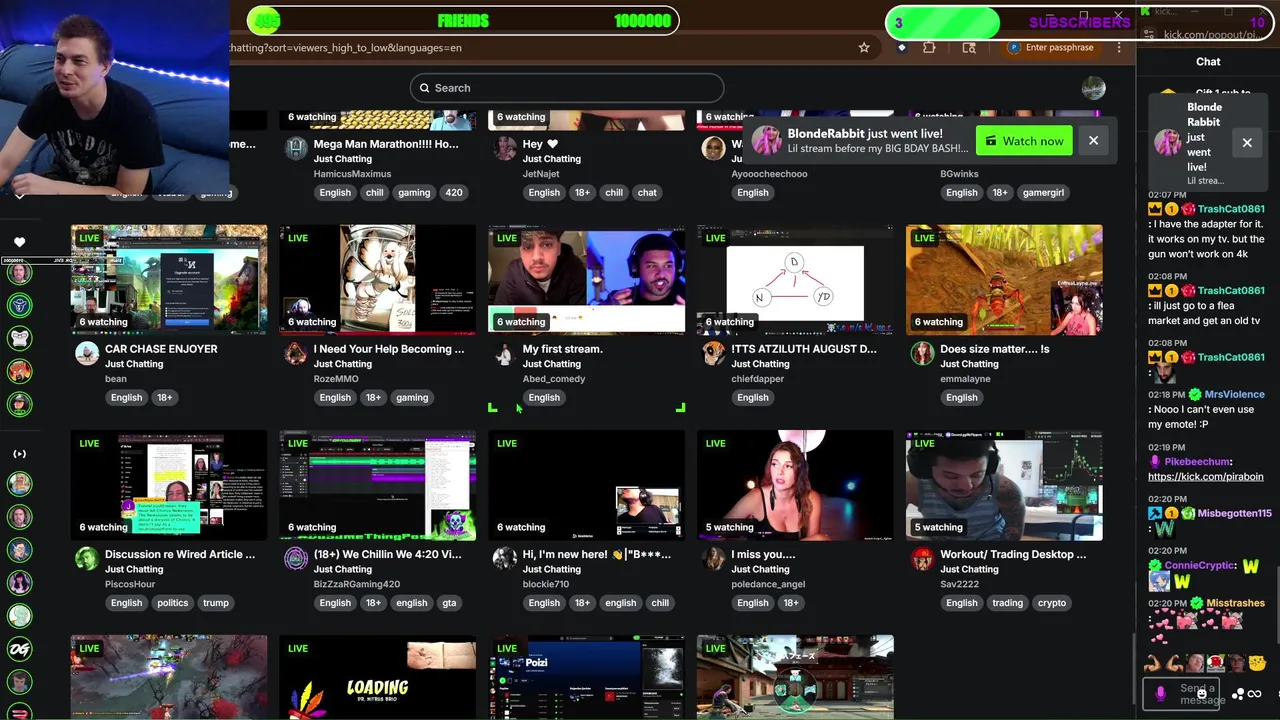This screenshot has height=720, width=1280.
Task: Click the flexing arm quick emote in chat
Action: point(1153,663)
